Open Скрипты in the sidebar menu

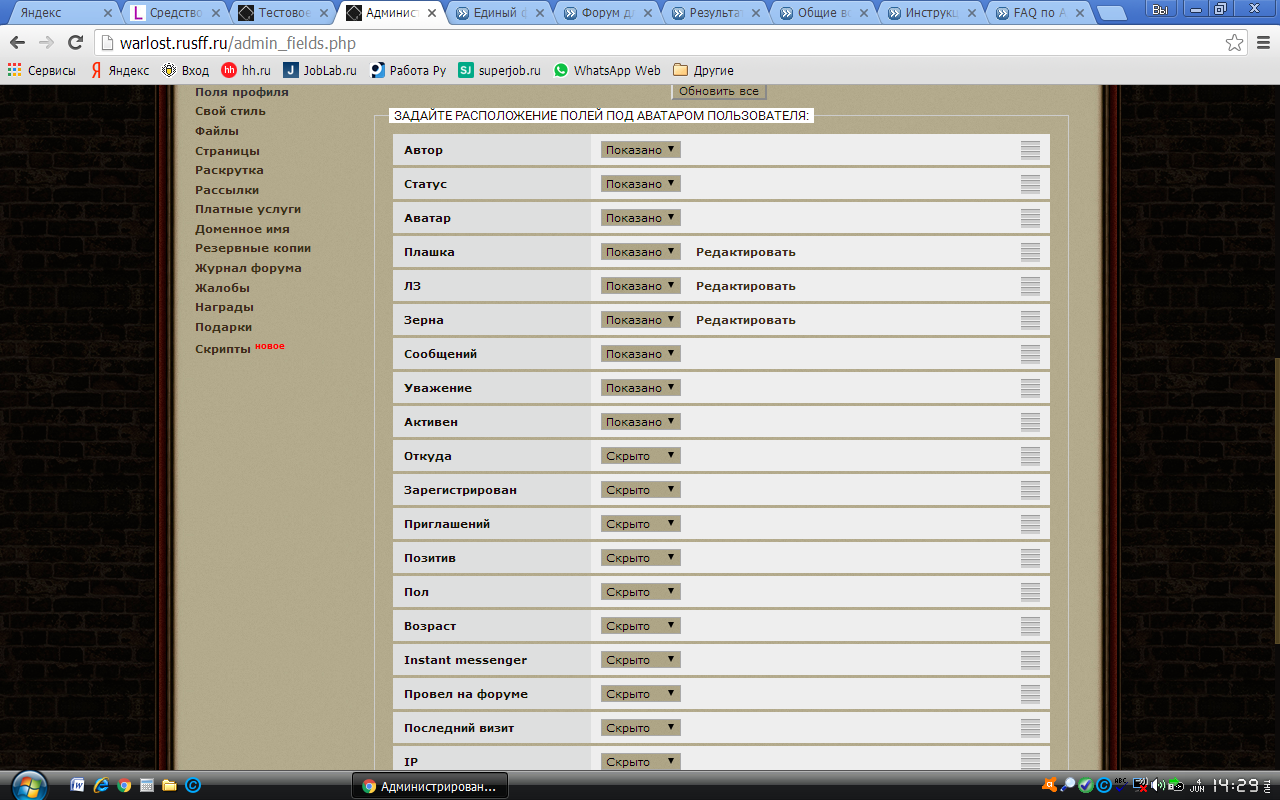point(222,349)
